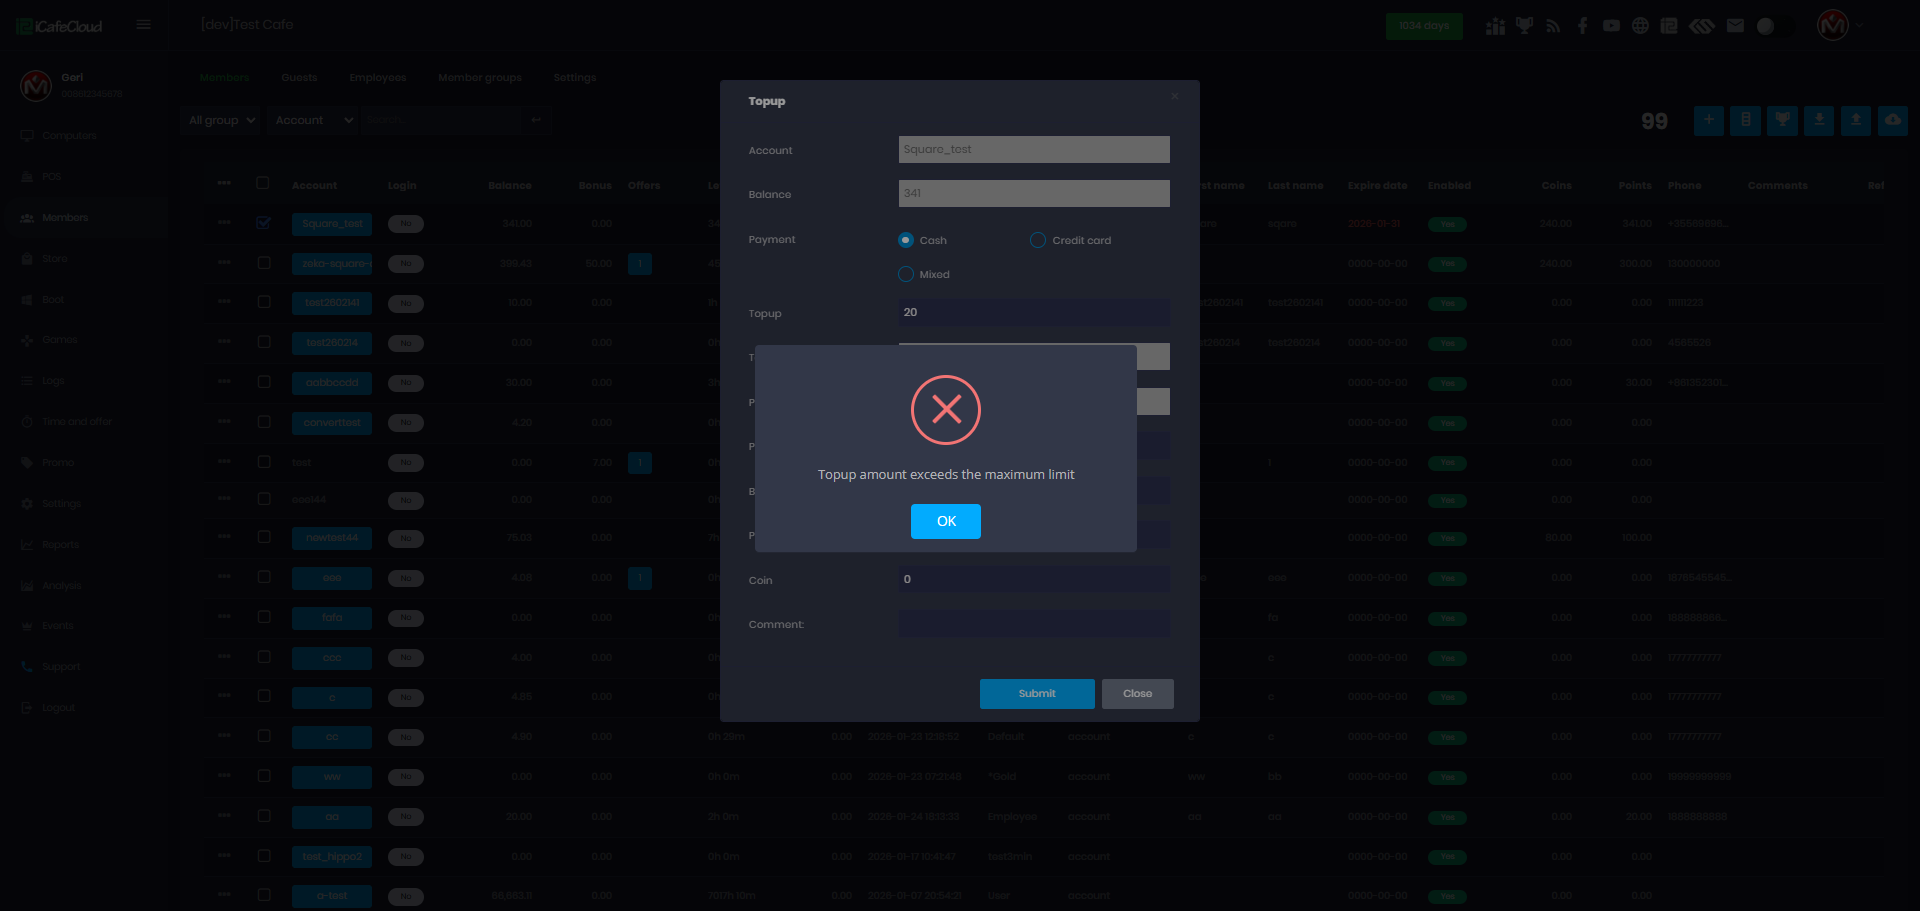
Task: Click the RSS feed icon in header
Action: click(1553, 26)
